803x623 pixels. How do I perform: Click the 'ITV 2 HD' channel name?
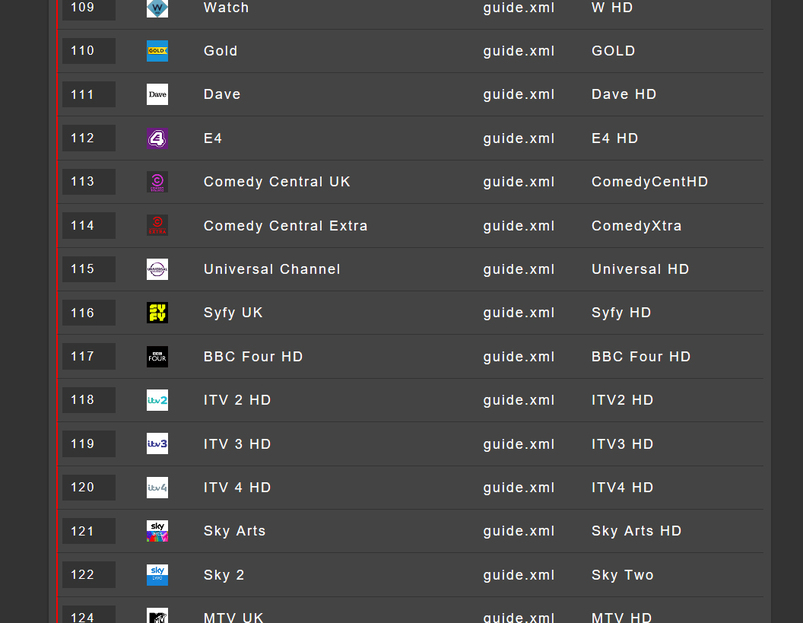[237, 400]
